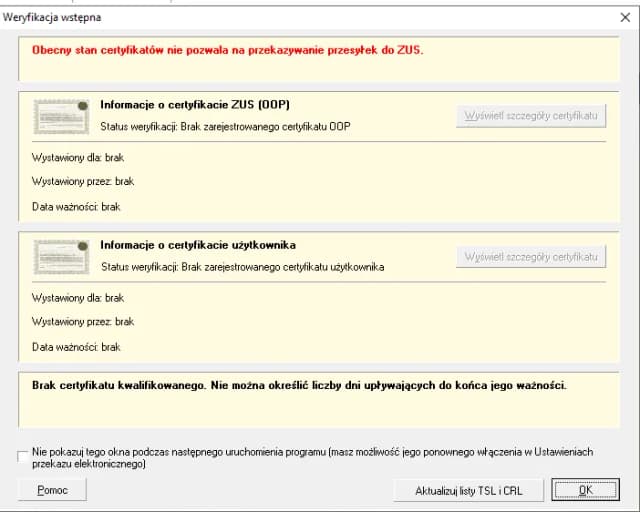Image resolution: width=640 pixels, height=512 pixels.
Task: Select the red certificate status warning text
Action: (x=227, y=50)
